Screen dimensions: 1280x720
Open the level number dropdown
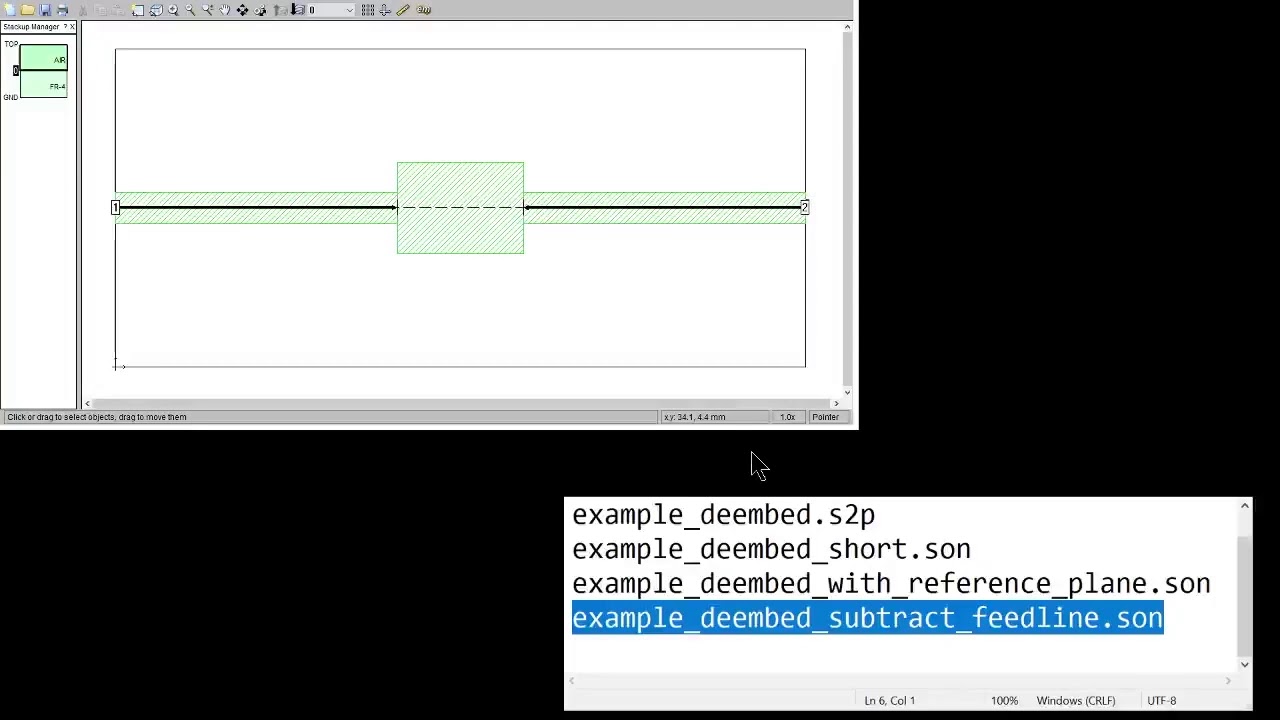coord(349,10)
